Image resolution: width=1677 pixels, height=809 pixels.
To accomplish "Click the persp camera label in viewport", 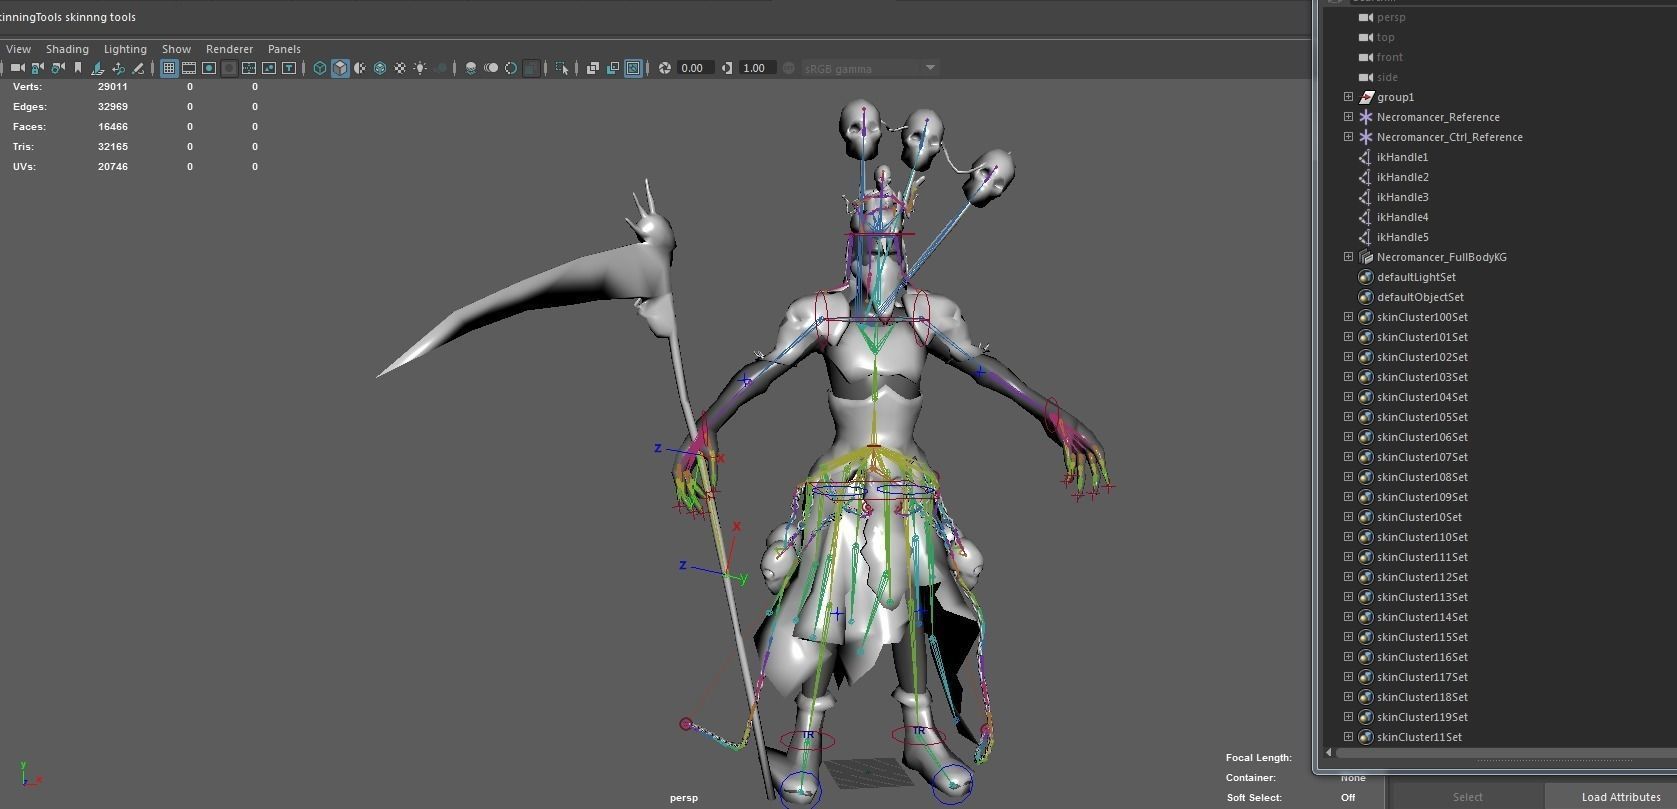I will tap(684, 797).
